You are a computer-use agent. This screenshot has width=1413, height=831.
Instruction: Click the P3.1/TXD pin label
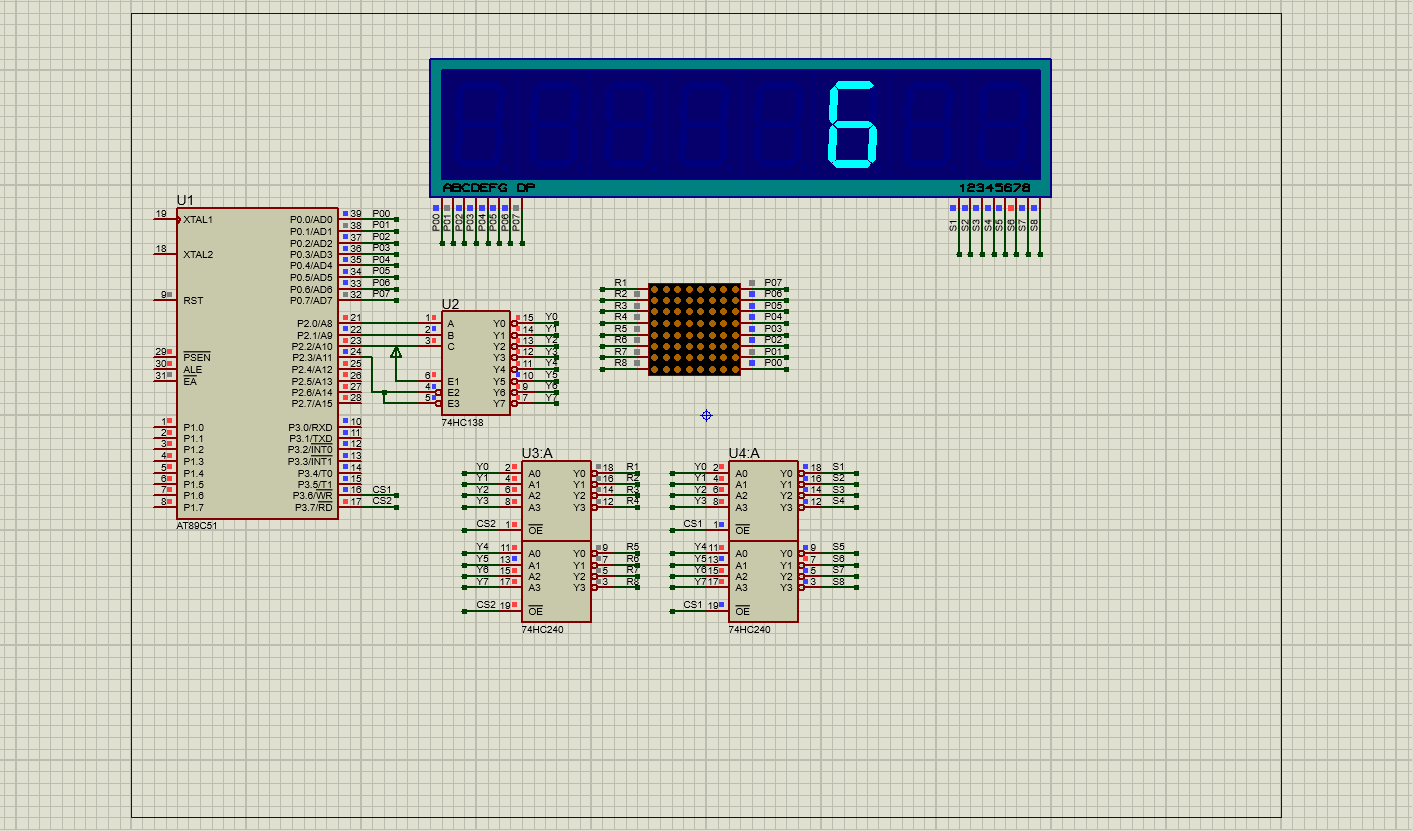313,438
